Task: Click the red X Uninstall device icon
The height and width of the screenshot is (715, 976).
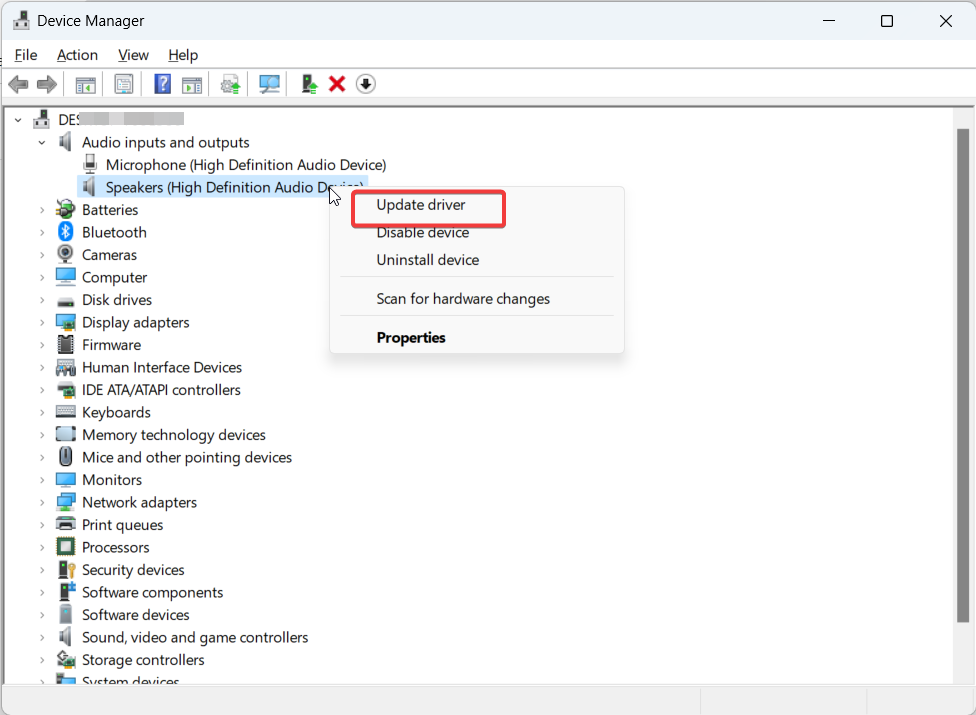Action: tap(337, 84)
